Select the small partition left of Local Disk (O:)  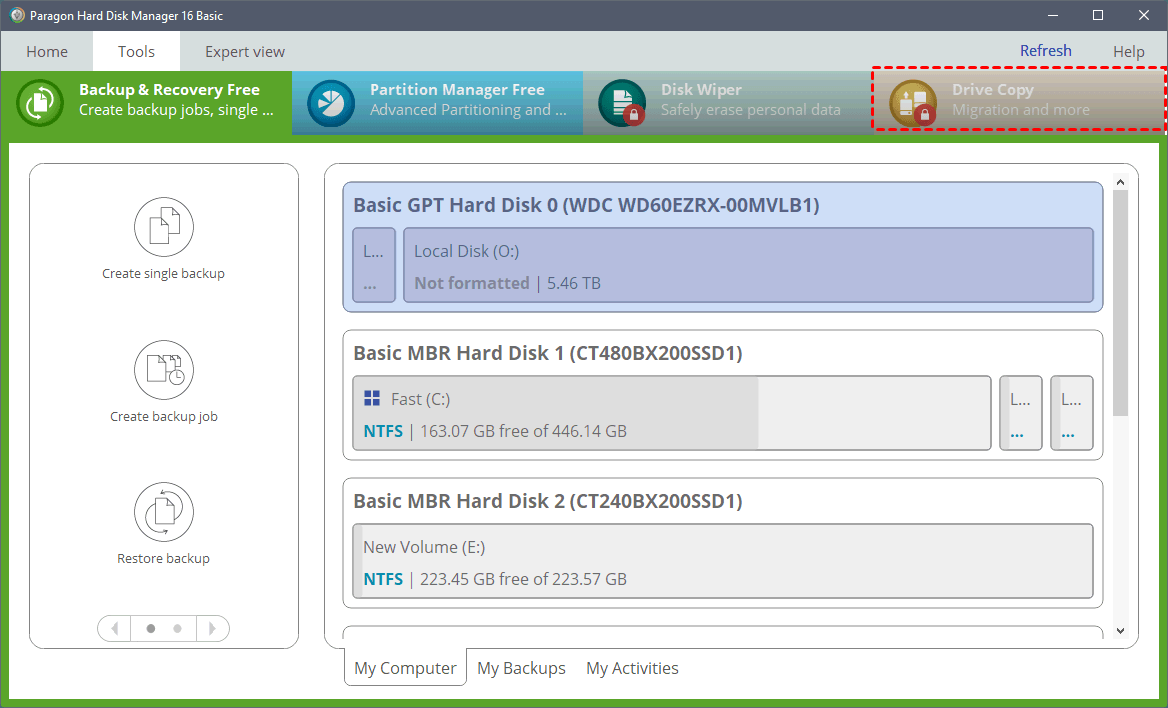click(374, 265)
